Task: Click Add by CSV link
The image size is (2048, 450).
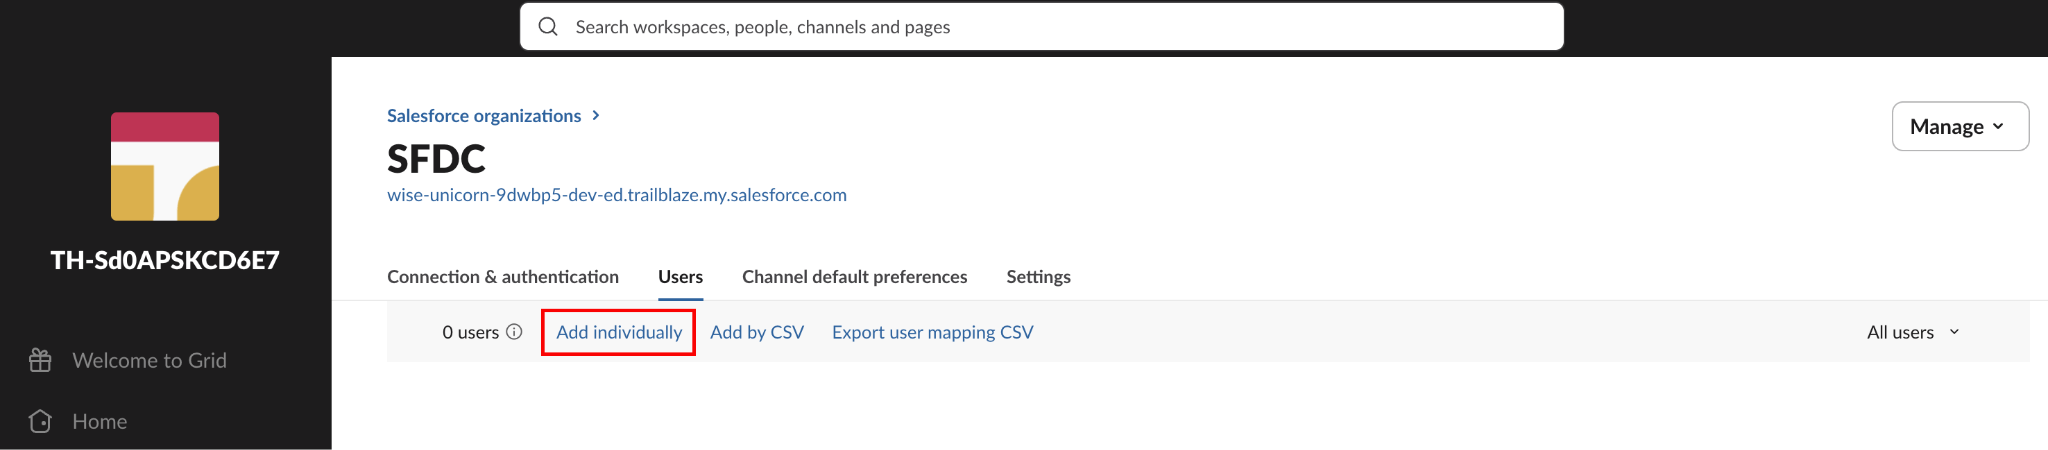Action: pyautogui.click(x=757, y=332)
